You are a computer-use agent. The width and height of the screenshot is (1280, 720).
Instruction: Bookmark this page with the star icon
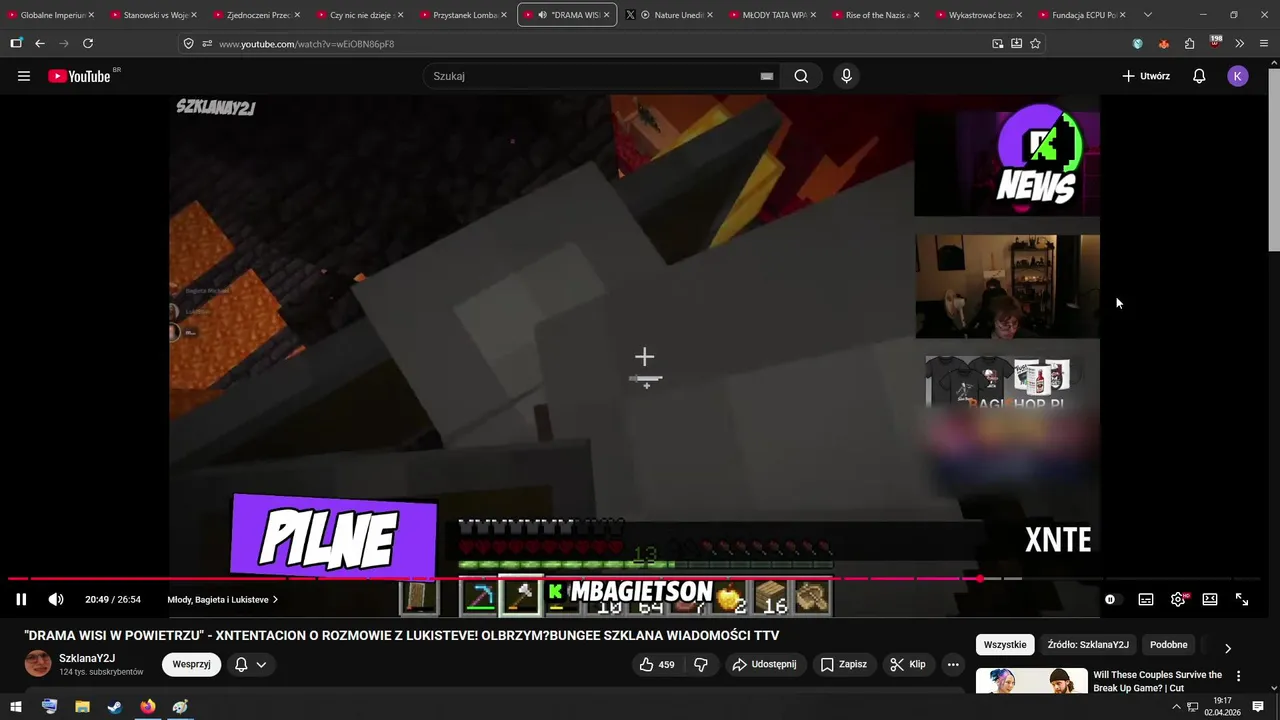coord(1035,44)
